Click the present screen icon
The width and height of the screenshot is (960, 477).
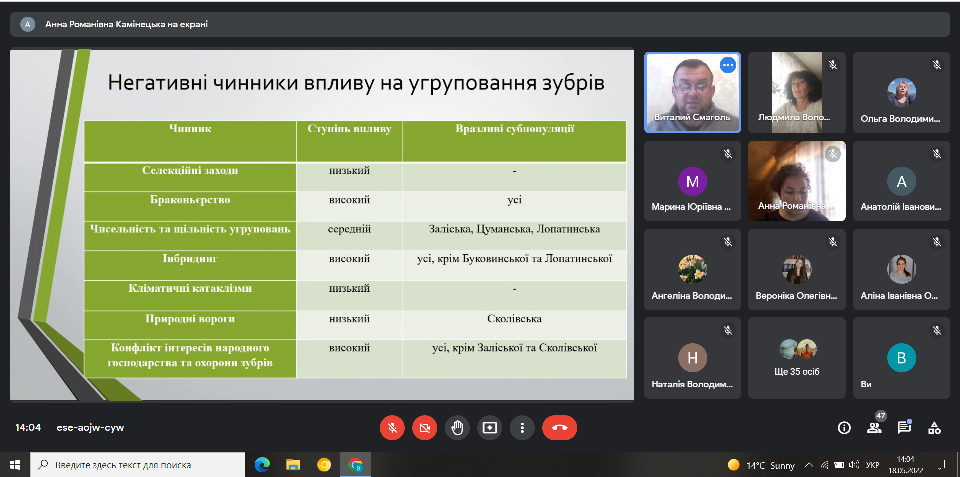(x=490, y=427)
